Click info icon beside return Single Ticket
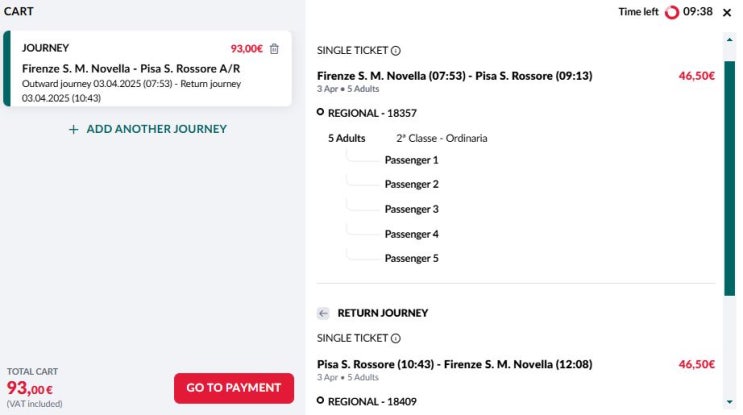Image resolution: width=743 pixels, height=415 pixels. (x=396, y=339)
